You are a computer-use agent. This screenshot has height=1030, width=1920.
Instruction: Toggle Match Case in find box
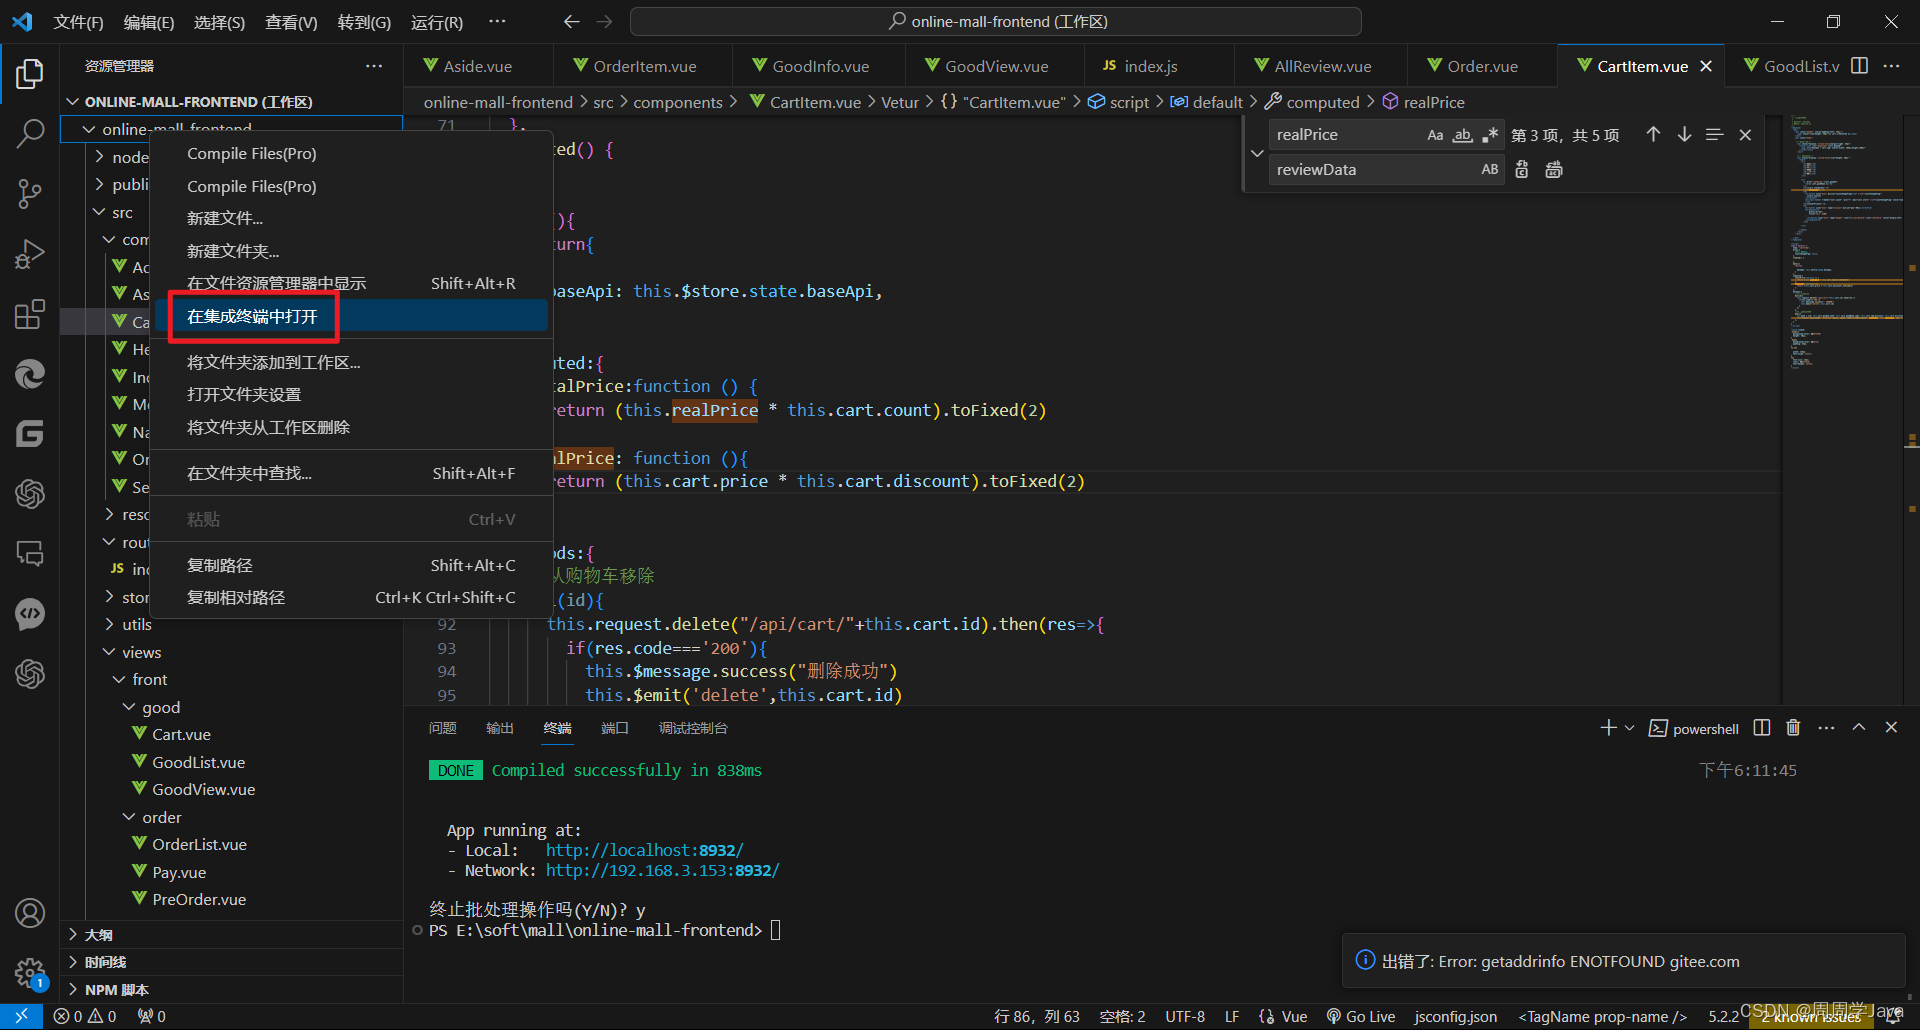pyautogui.click(x=1435, y=135)
